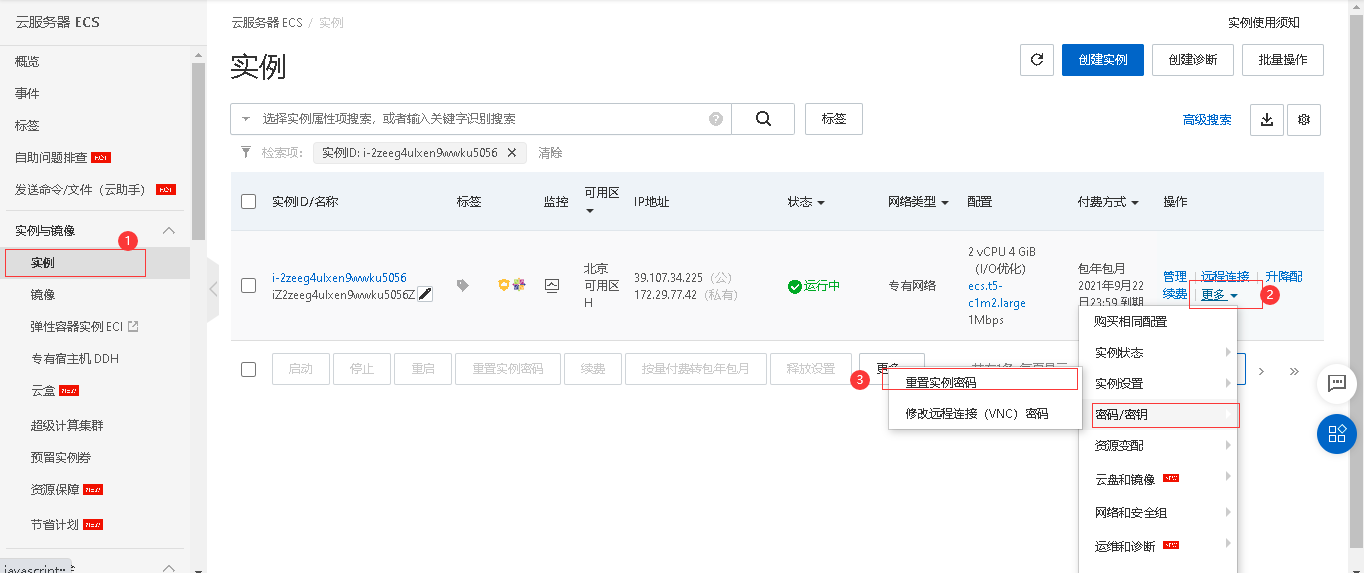This screenshot has width=1364, height=573.
Task: Open the 资源变配 menu item
Action: (1159, 446)
